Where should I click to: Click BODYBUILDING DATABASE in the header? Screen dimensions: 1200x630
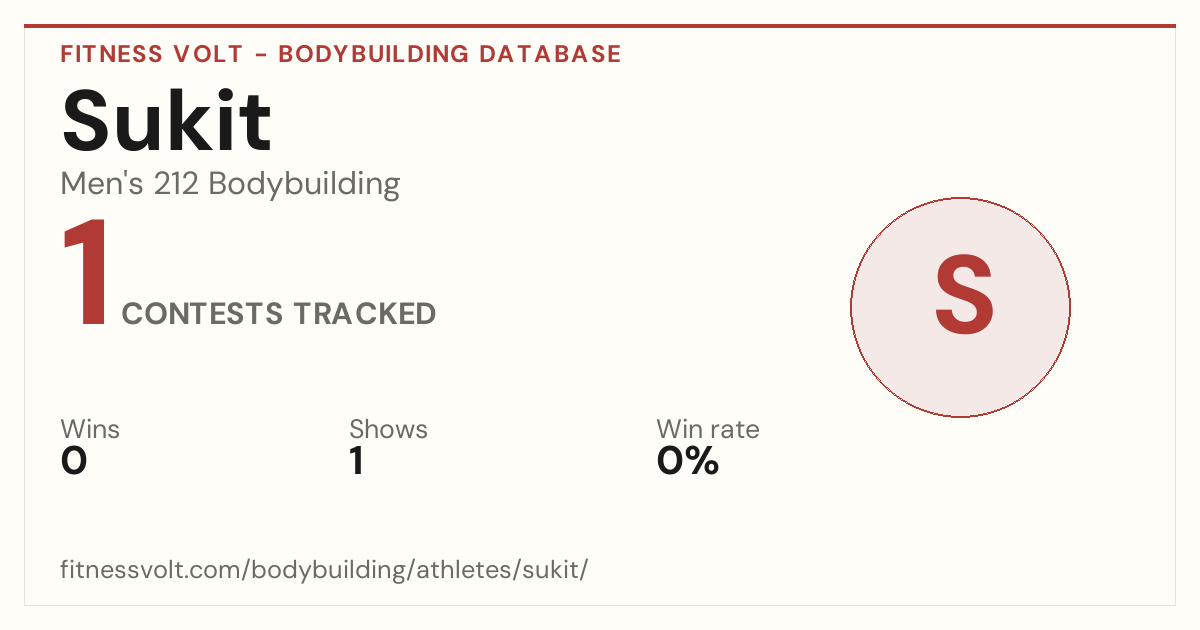450,54
